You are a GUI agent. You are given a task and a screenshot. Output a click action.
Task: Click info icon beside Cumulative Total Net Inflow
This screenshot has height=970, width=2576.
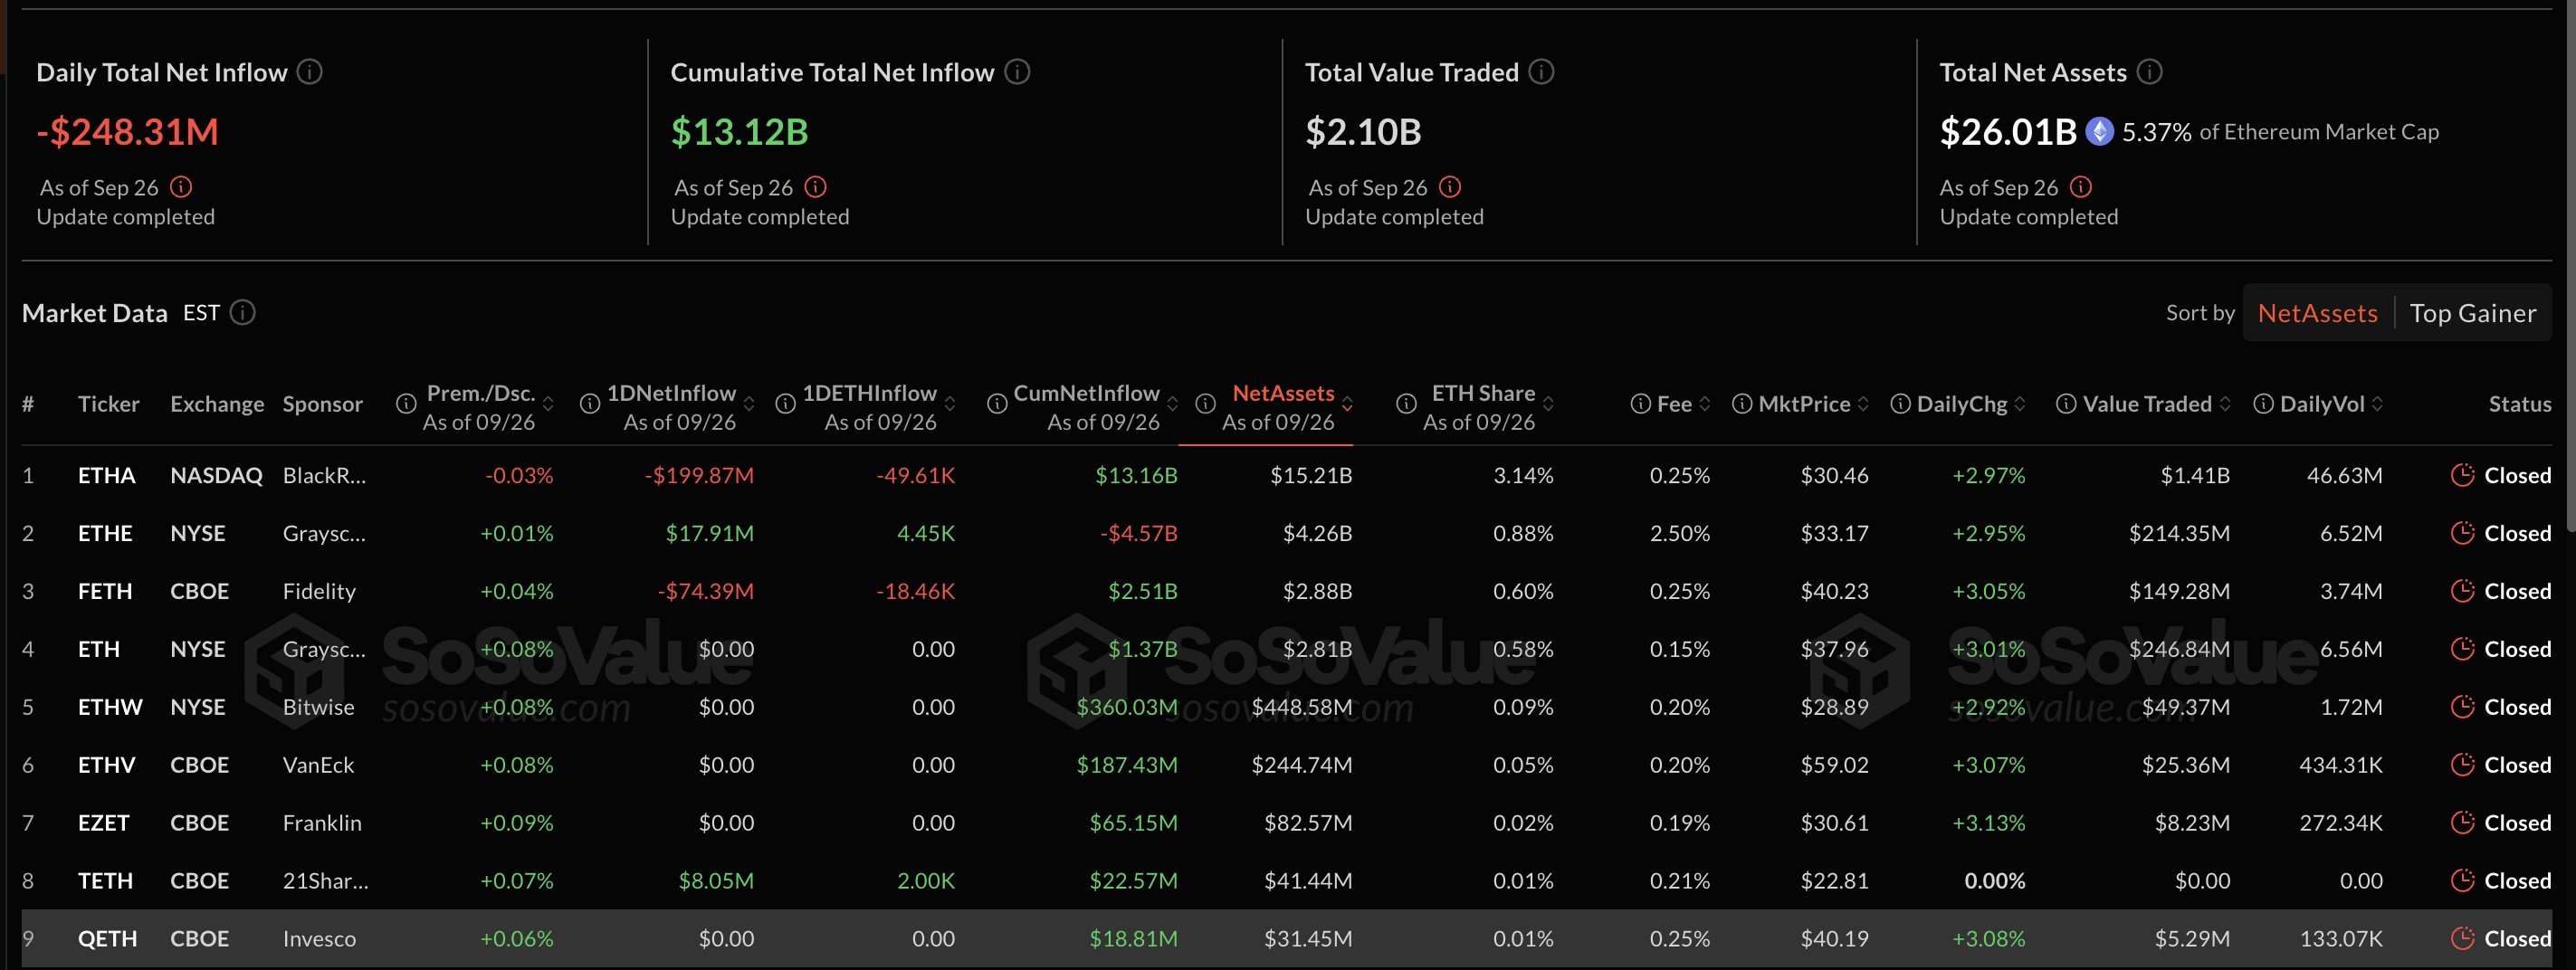(1017, 72)
